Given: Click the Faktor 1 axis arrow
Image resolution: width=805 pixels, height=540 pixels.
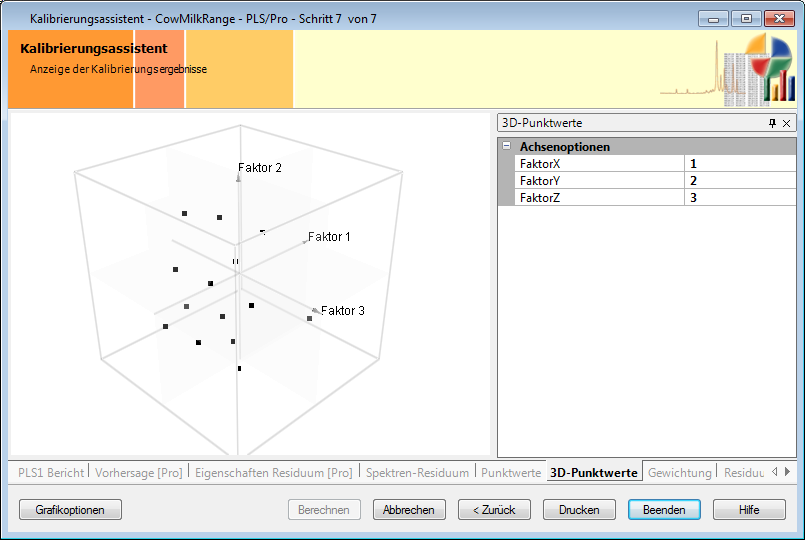Looking at the screenshot, I should pos(306,242).
